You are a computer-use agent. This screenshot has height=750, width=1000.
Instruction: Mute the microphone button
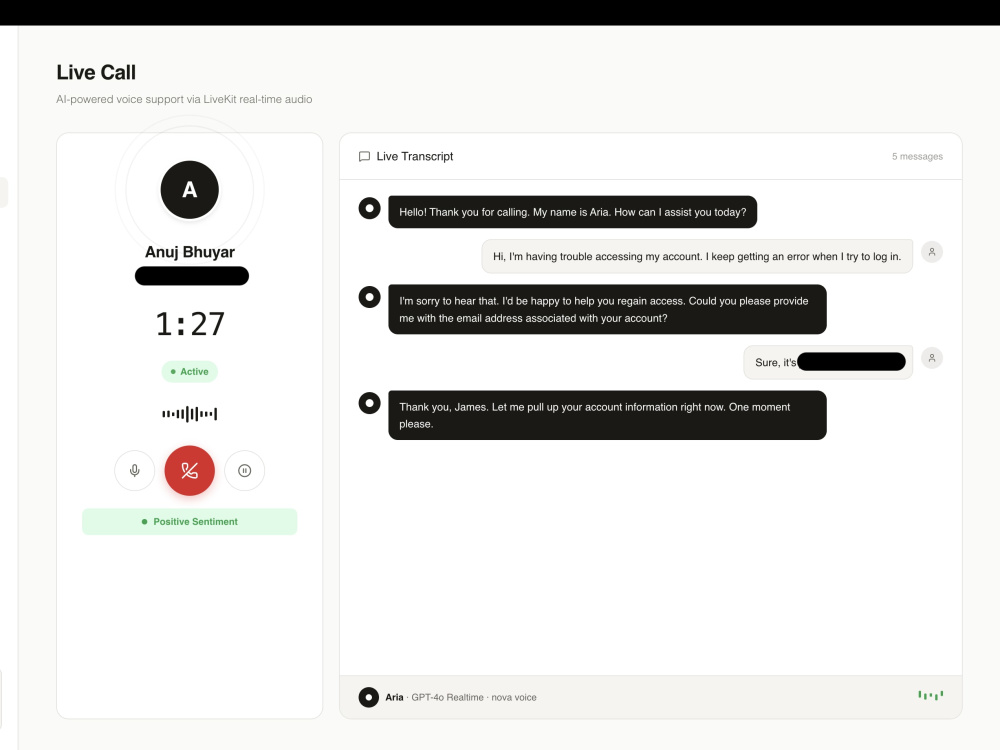135,471
